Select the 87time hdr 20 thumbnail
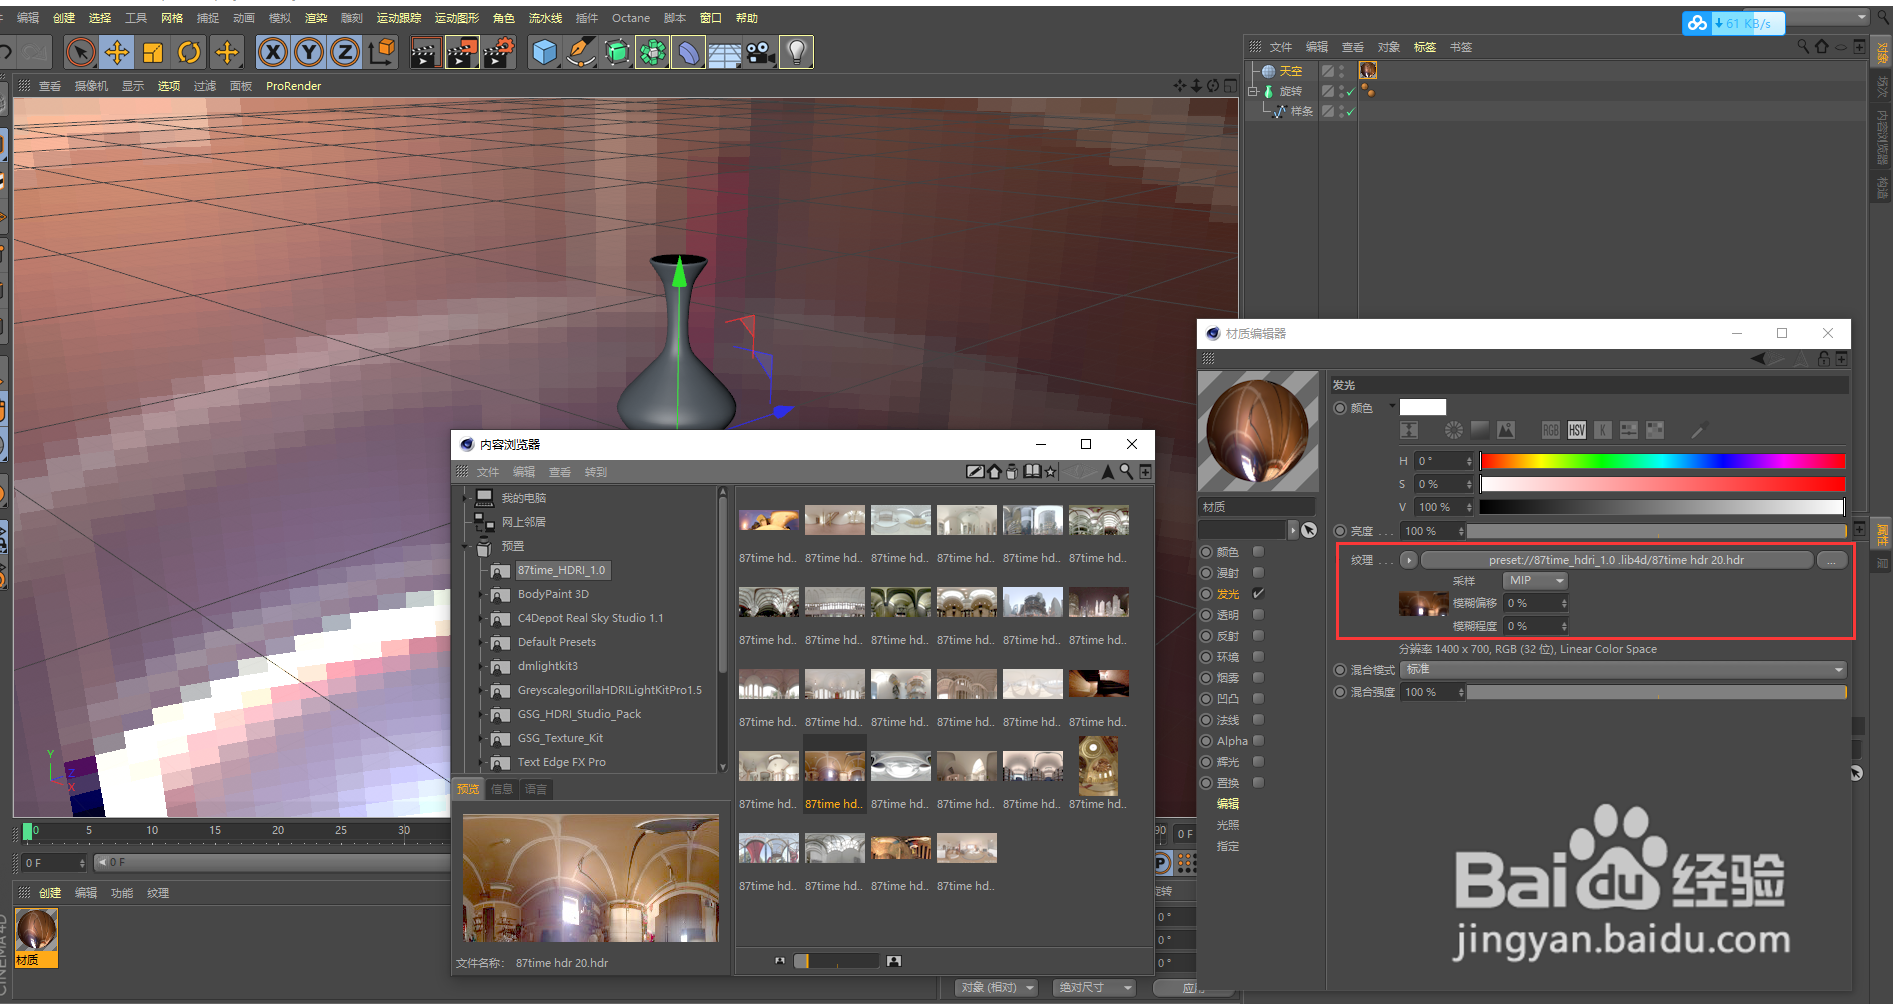The height and width of the screenshot is (1004, 1893). click(835, 765)
